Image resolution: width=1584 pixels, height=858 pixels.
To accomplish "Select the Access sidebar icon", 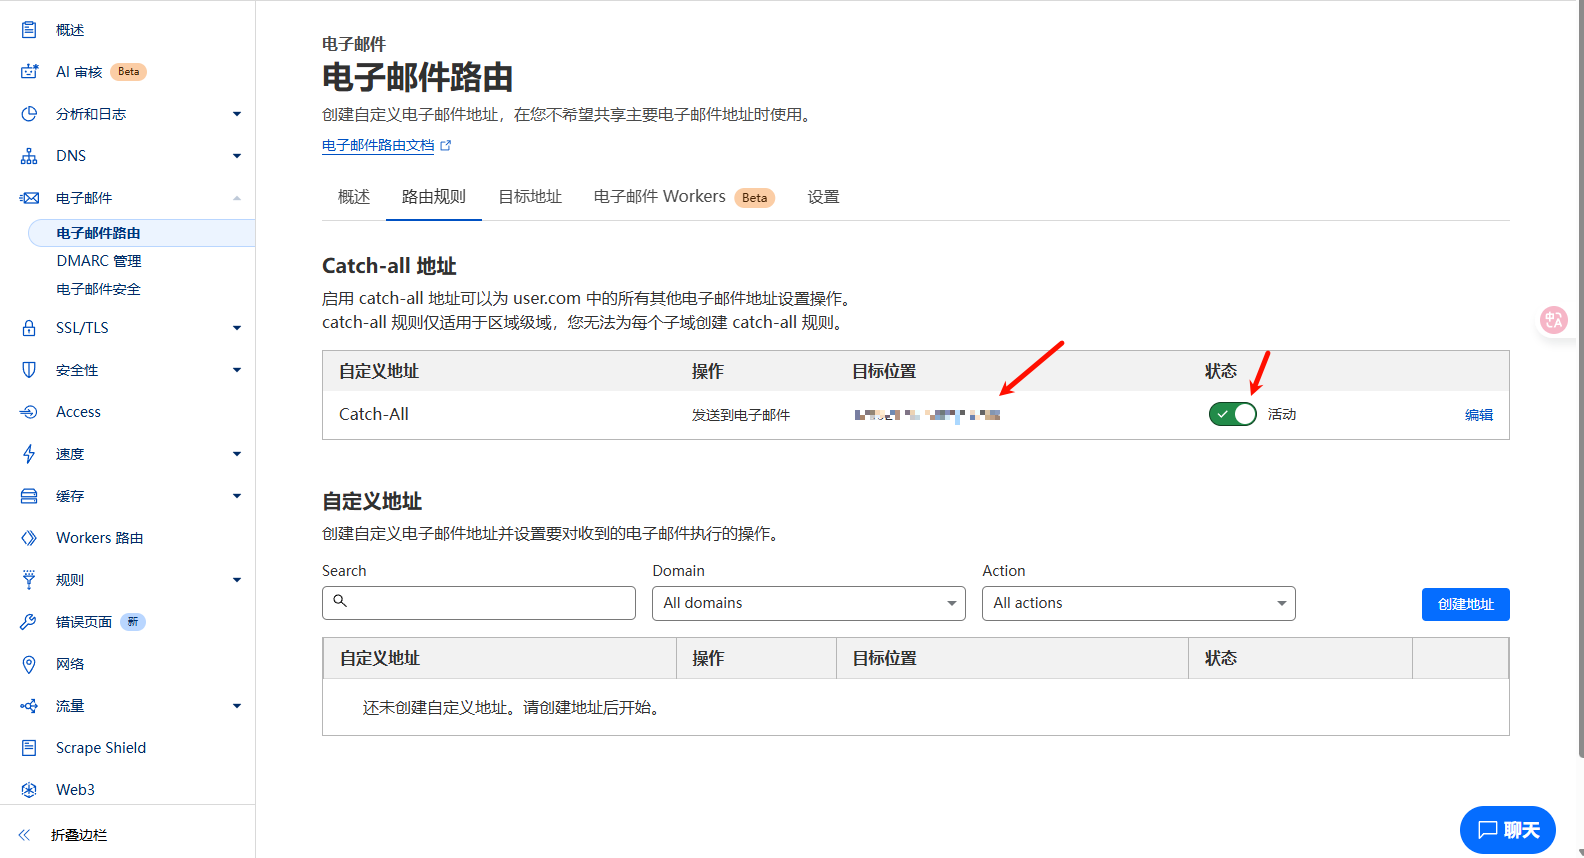I will tap(29, 412).
